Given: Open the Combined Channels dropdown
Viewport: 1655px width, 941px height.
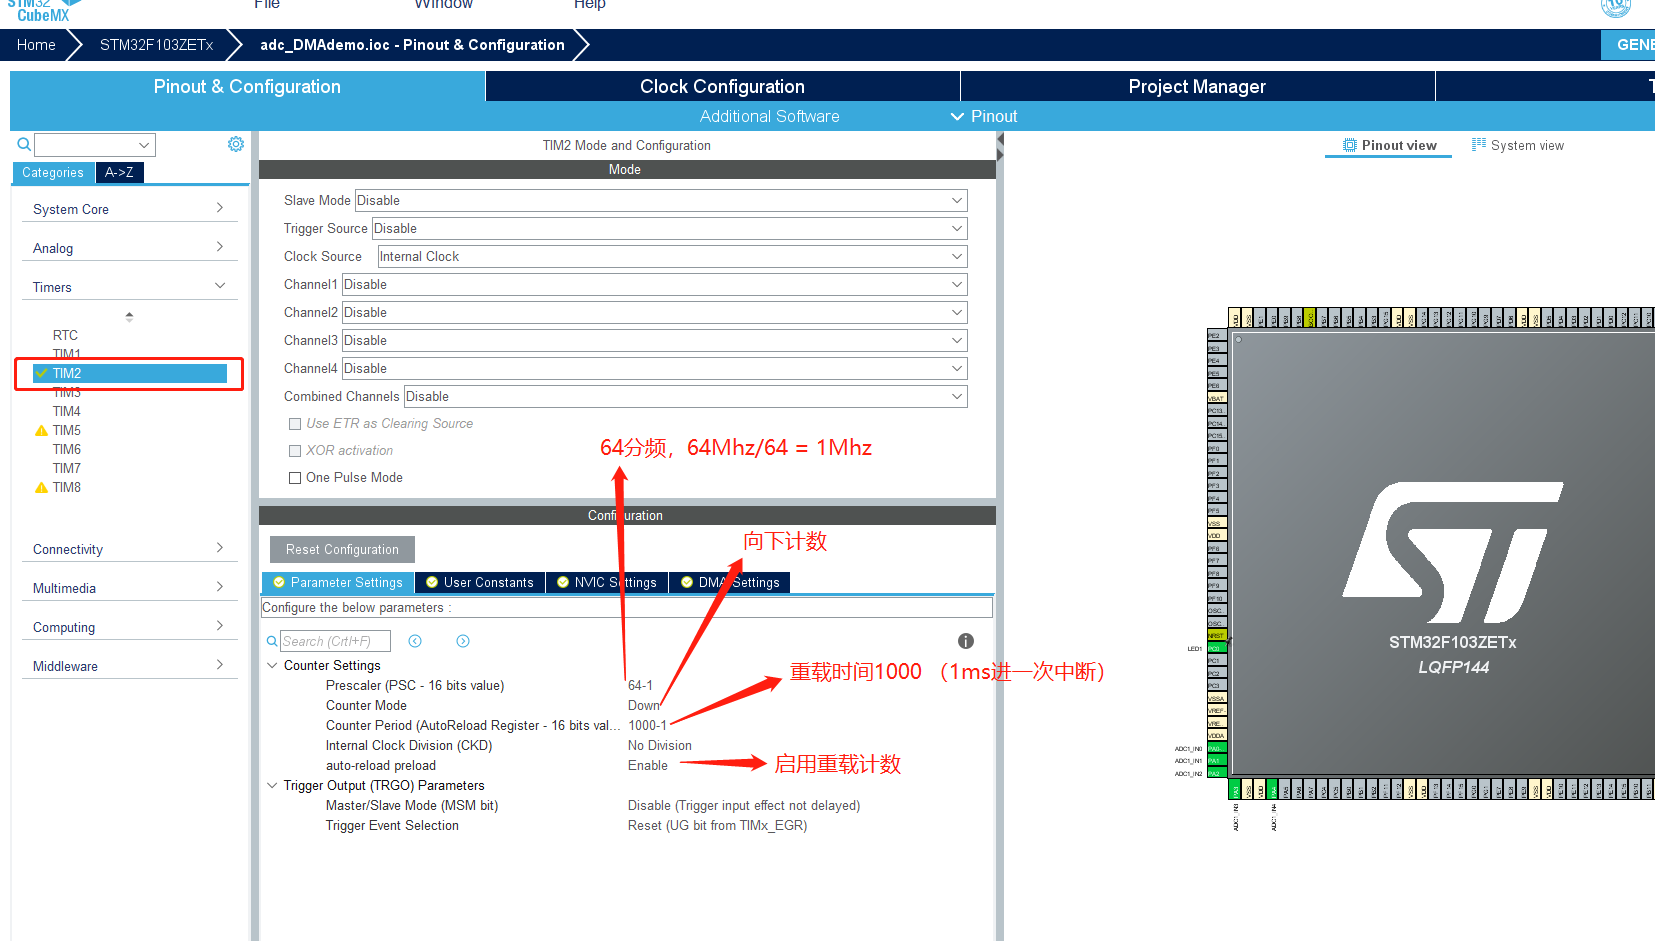Looking at the screenshot, I should pyautogui.click(x=685, y=396).
